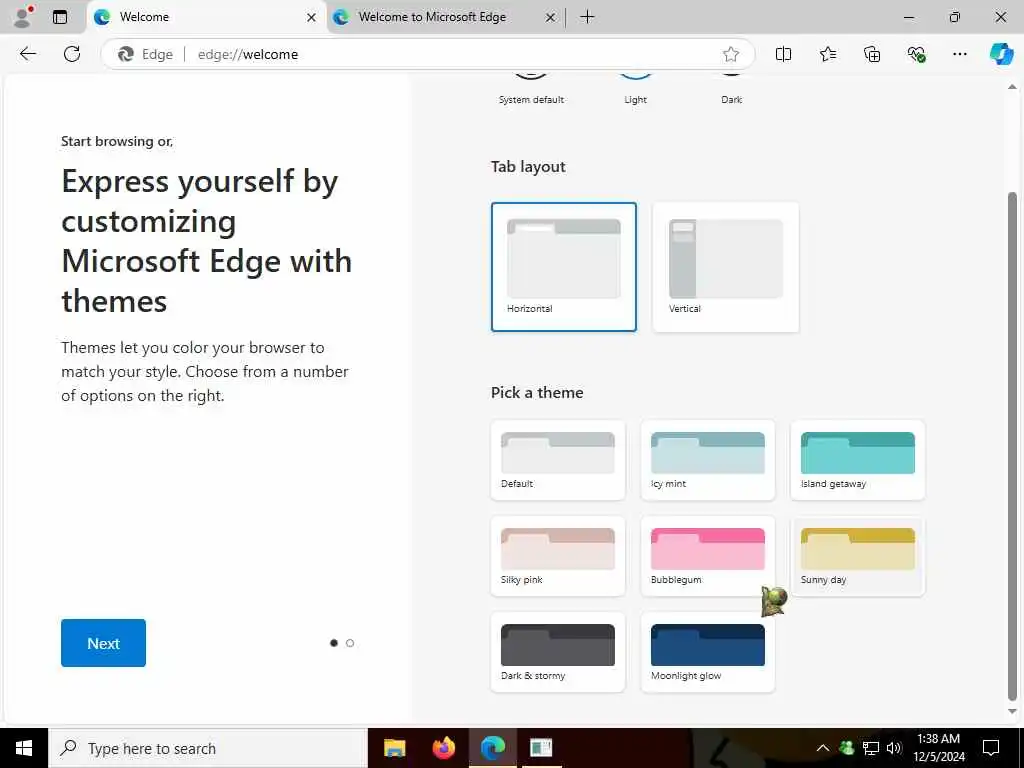Select the Dark appearance option
The width and height of the screenshot is (1024, 768).
(x=731, y=91)
